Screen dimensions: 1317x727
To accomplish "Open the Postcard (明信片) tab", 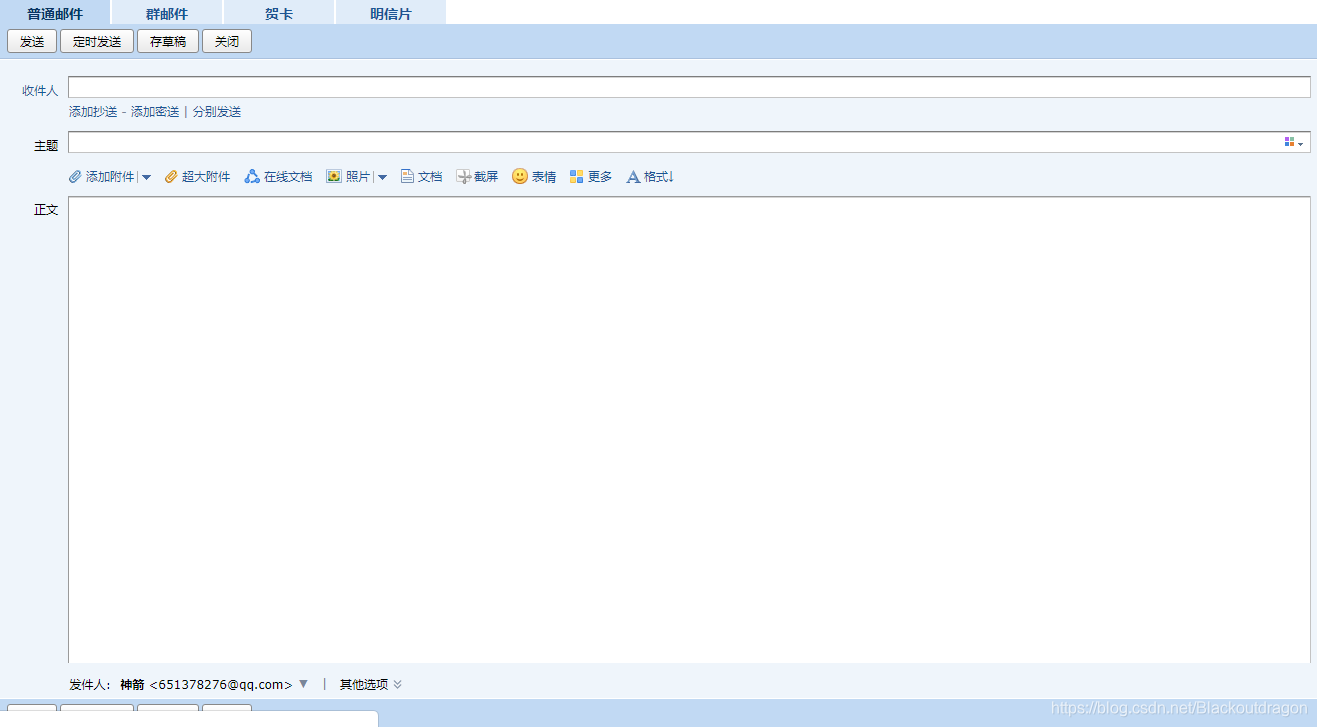I will (390, 13).
